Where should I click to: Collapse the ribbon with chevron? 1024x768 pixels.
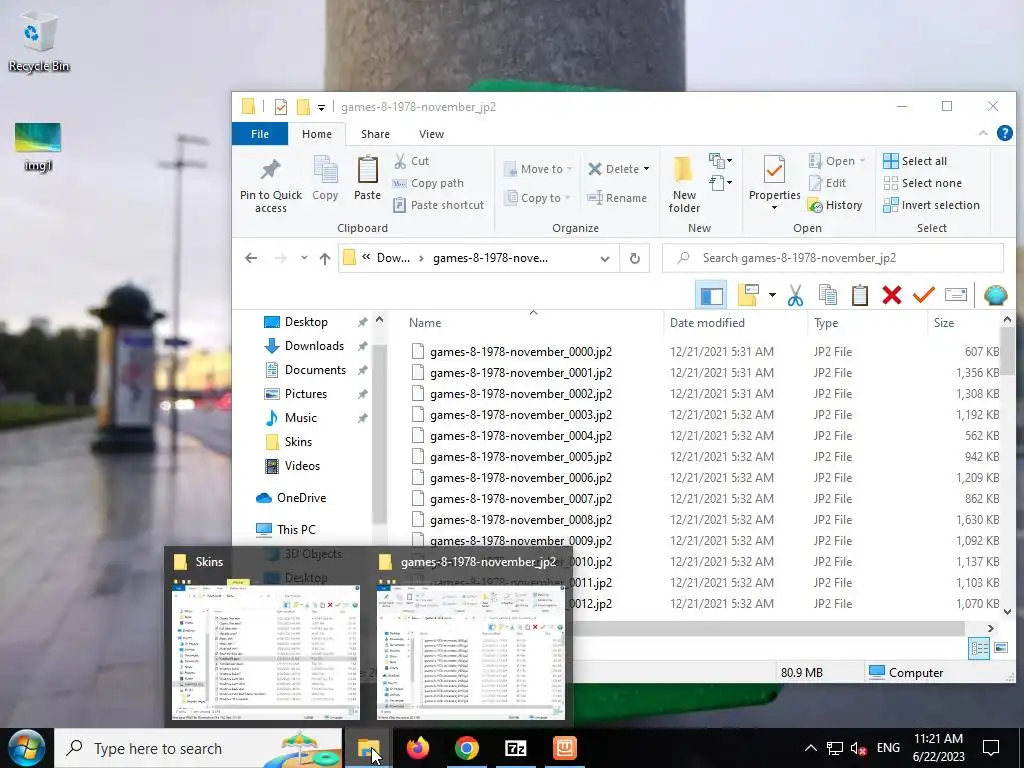point(983,133)
